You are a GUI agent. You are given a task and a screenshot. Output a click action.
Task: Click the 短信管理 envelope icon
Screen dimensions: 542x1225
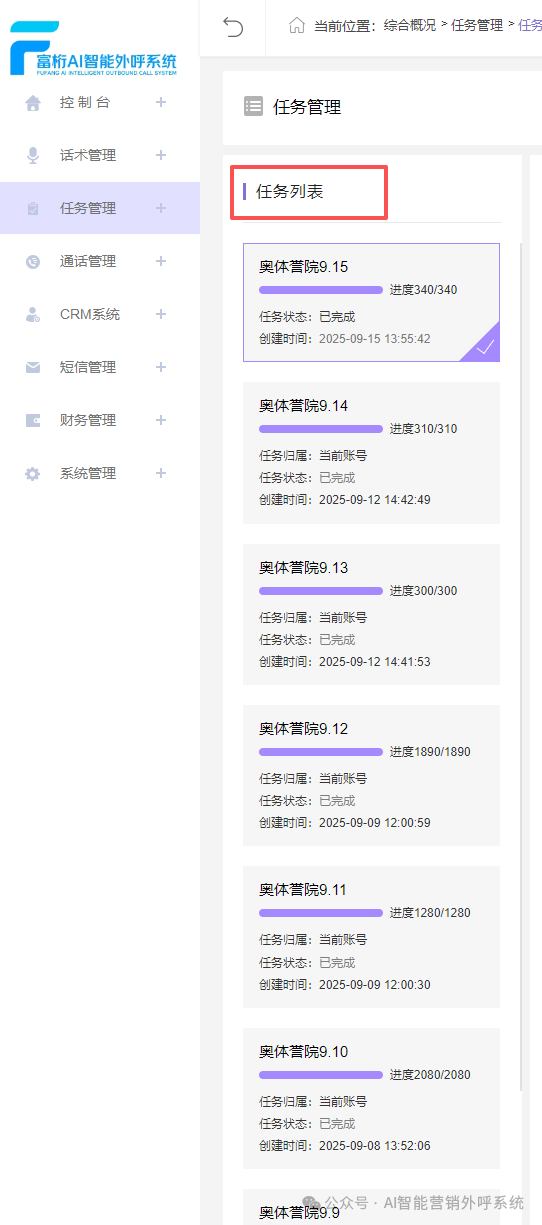point(33,367)
